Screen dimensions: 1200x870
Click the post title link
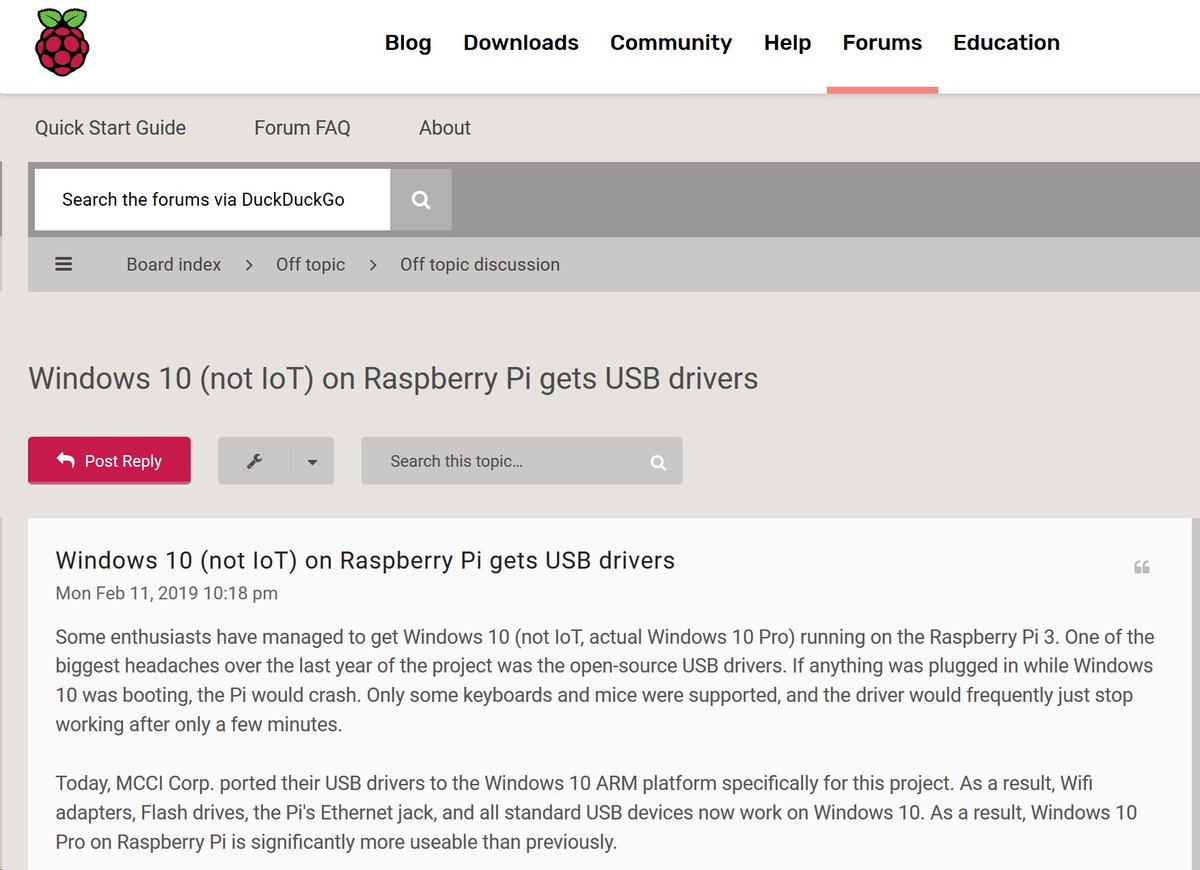pyautogui.click(x=365, y=561)
